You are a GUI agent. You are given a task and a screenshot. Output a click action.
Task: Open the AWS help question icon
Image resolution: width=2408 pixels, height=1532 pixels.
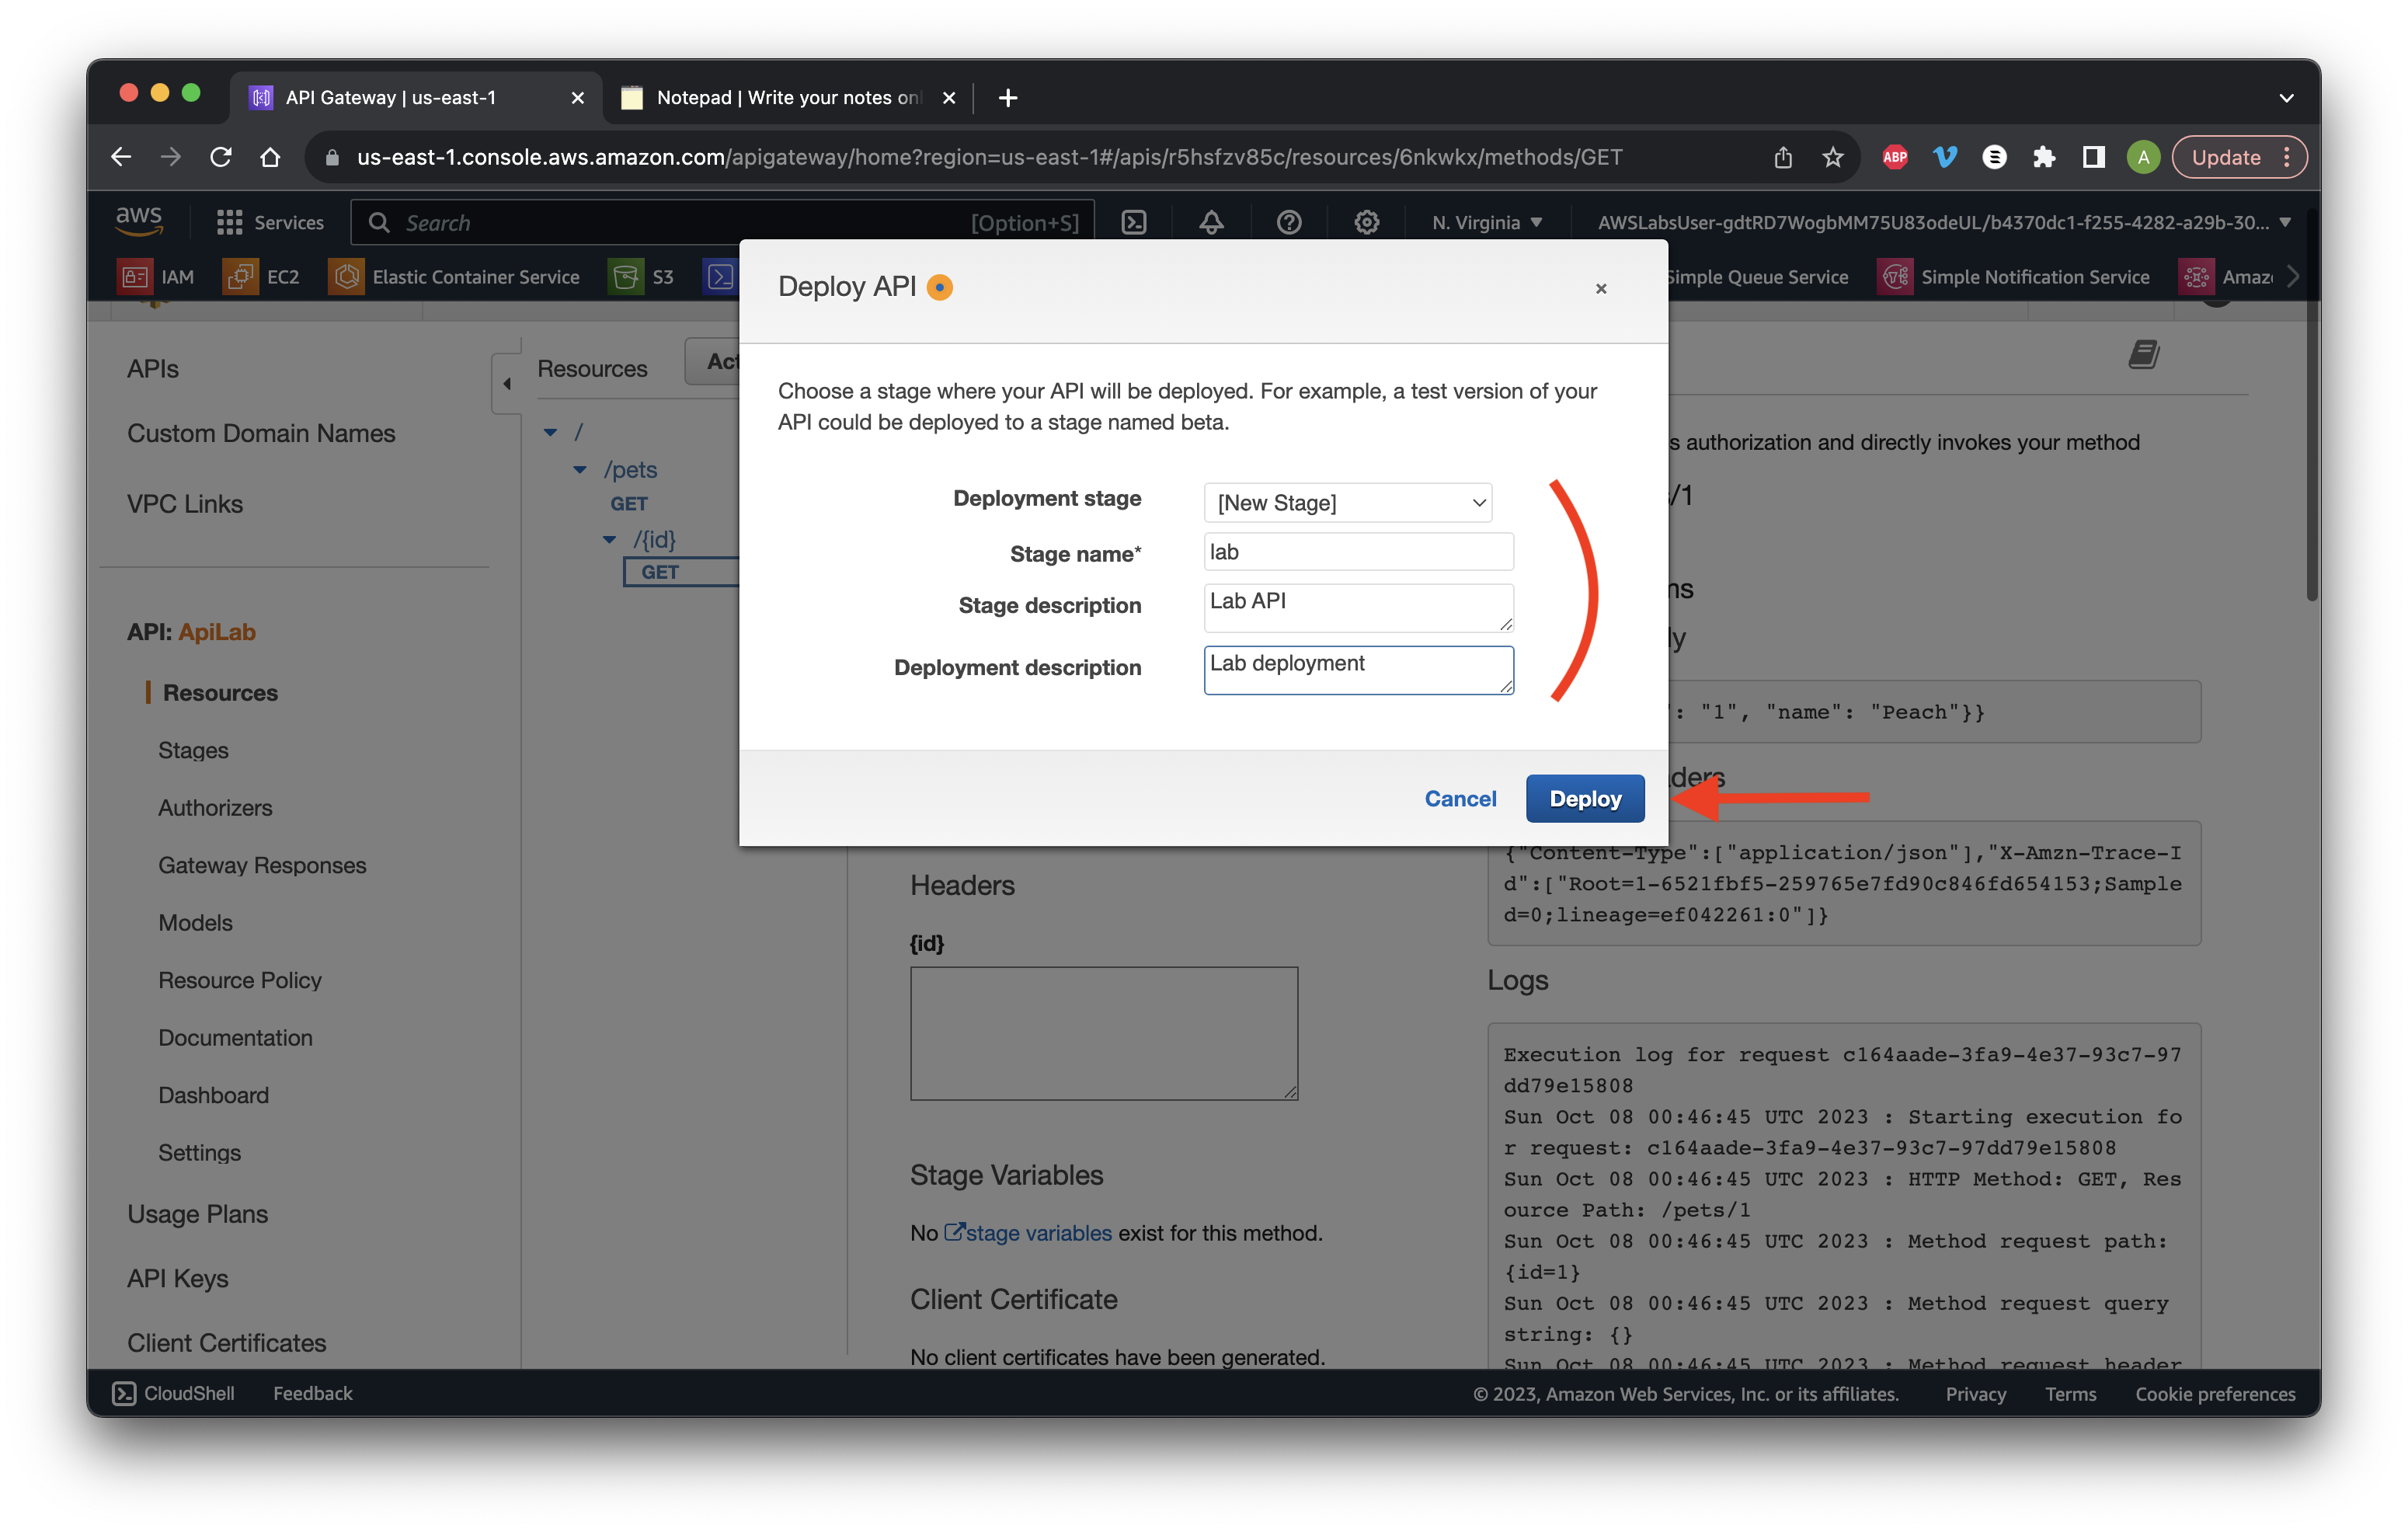(1289, 222)
